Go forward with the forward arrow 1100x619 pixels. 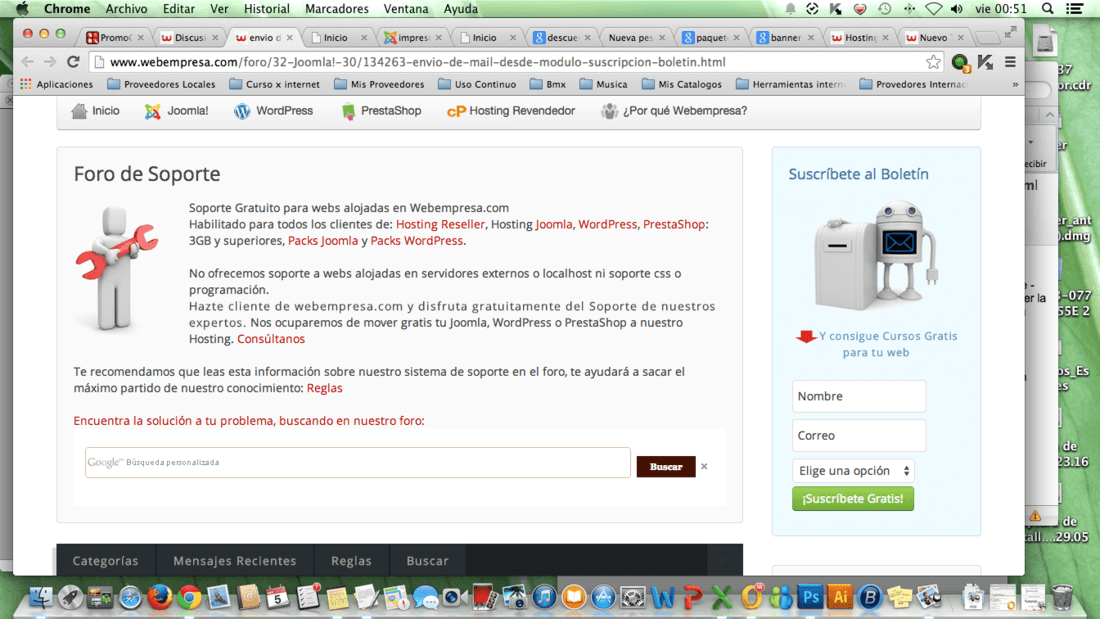coord(50,62)
